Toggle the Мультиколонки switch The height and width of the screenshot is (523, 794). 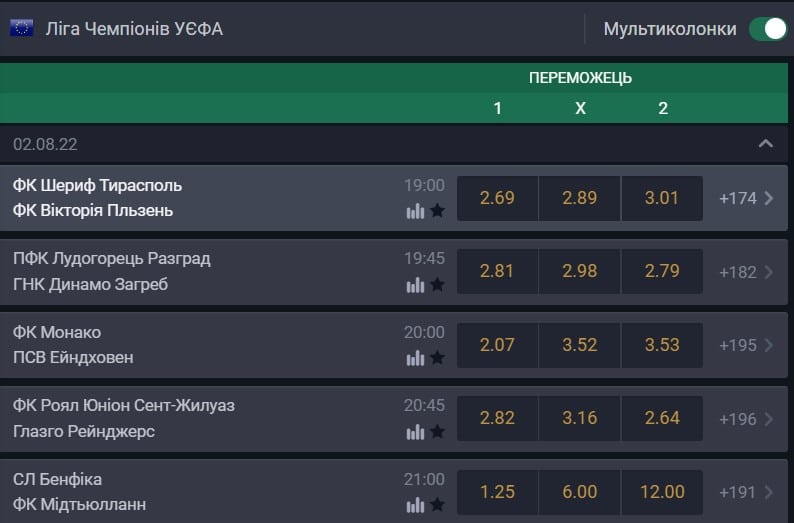pyautogui.click(x=768, y=29)
